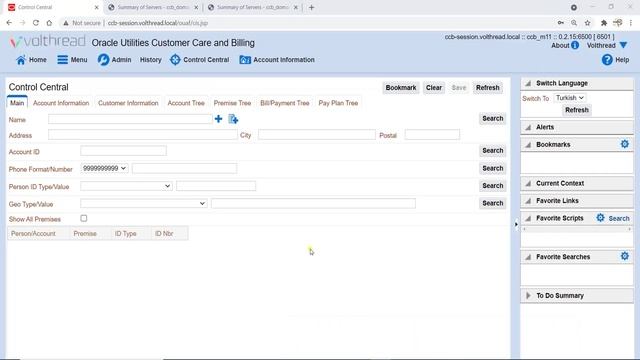Click the Home icon in navigation bar
640x360 pixels.
(20, 60)
